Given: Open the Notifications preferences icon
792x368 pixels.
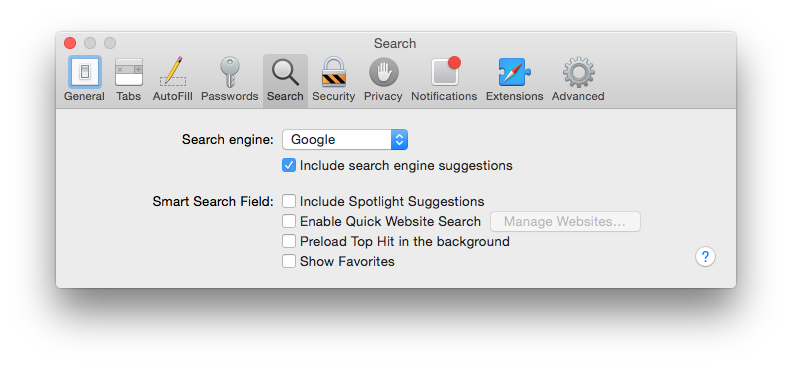Looking at the screenshot, I should 445,71.
